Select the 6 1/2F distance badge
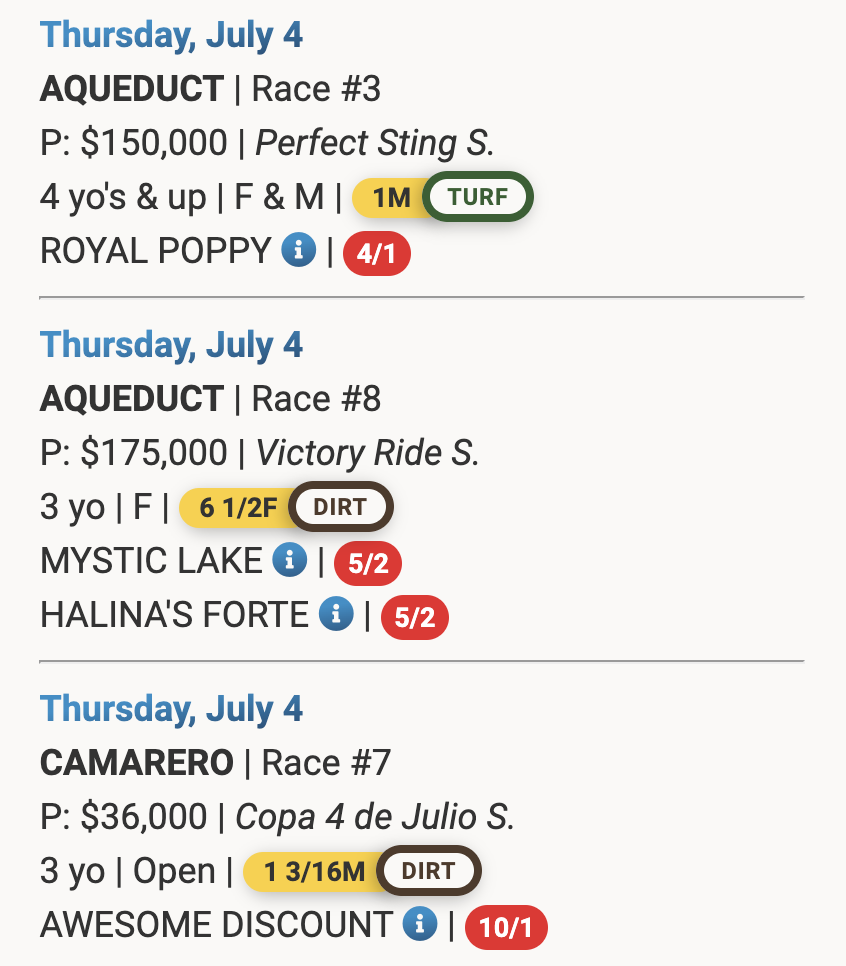 pyautogui.click(x=236, y=508)
